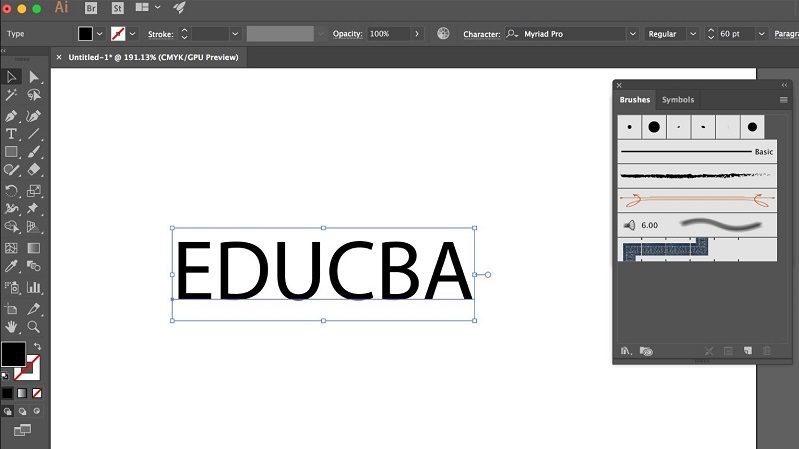Image resolution: width=799 pixels, height=449 pixels.
Task: Click the Recolor Artwork wheel icon
Action: [443, 34]
